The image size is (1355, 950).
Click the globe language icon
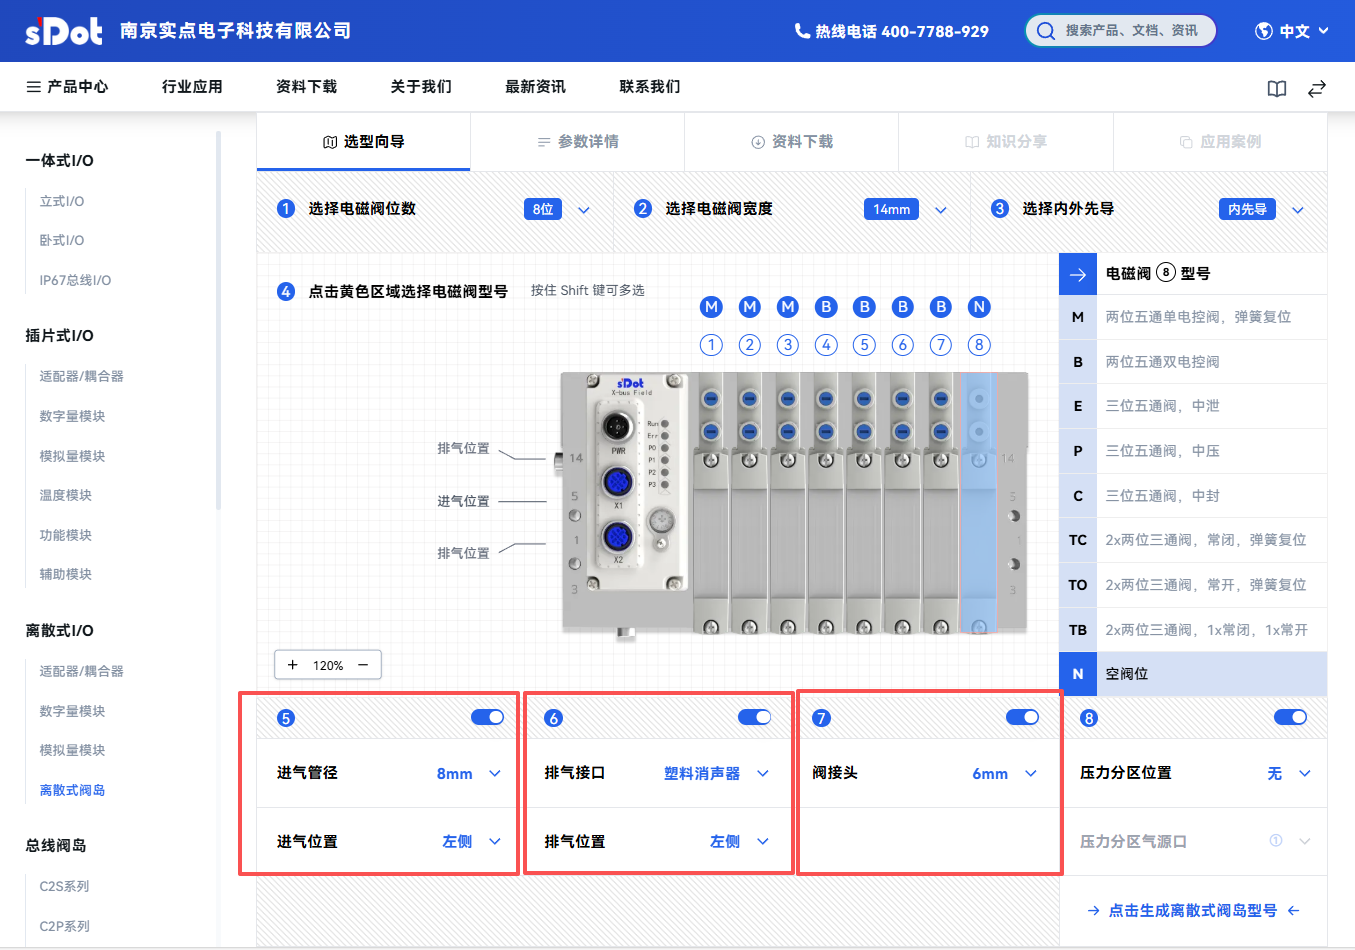(1264, 31)
